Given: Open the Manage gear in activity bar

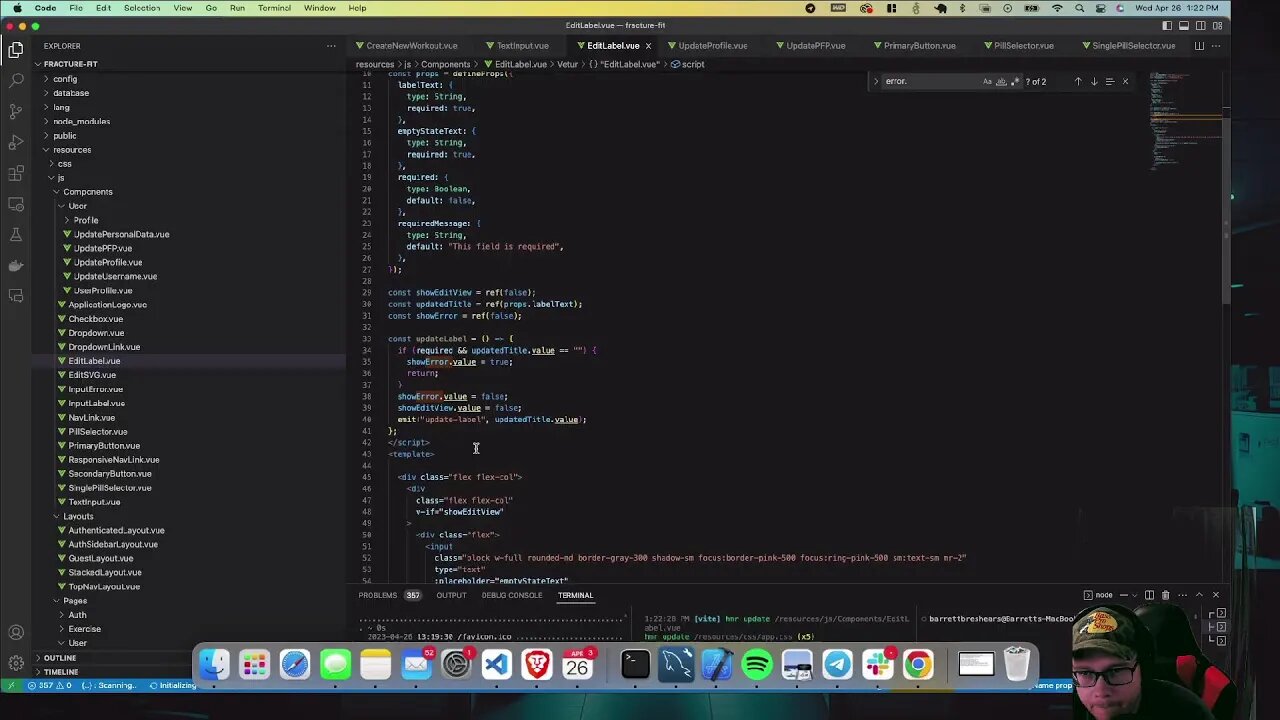Looking at the screenshot, I should coord(16,662).
